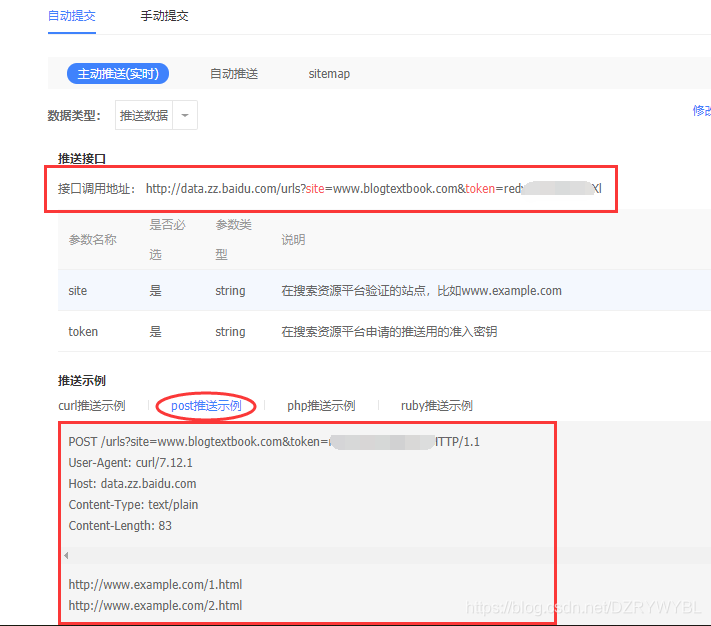Click the http://www.example.com/1.html line
Image resolution: width=711 pixels, height=626 pixels.
(x=155, y=584)
